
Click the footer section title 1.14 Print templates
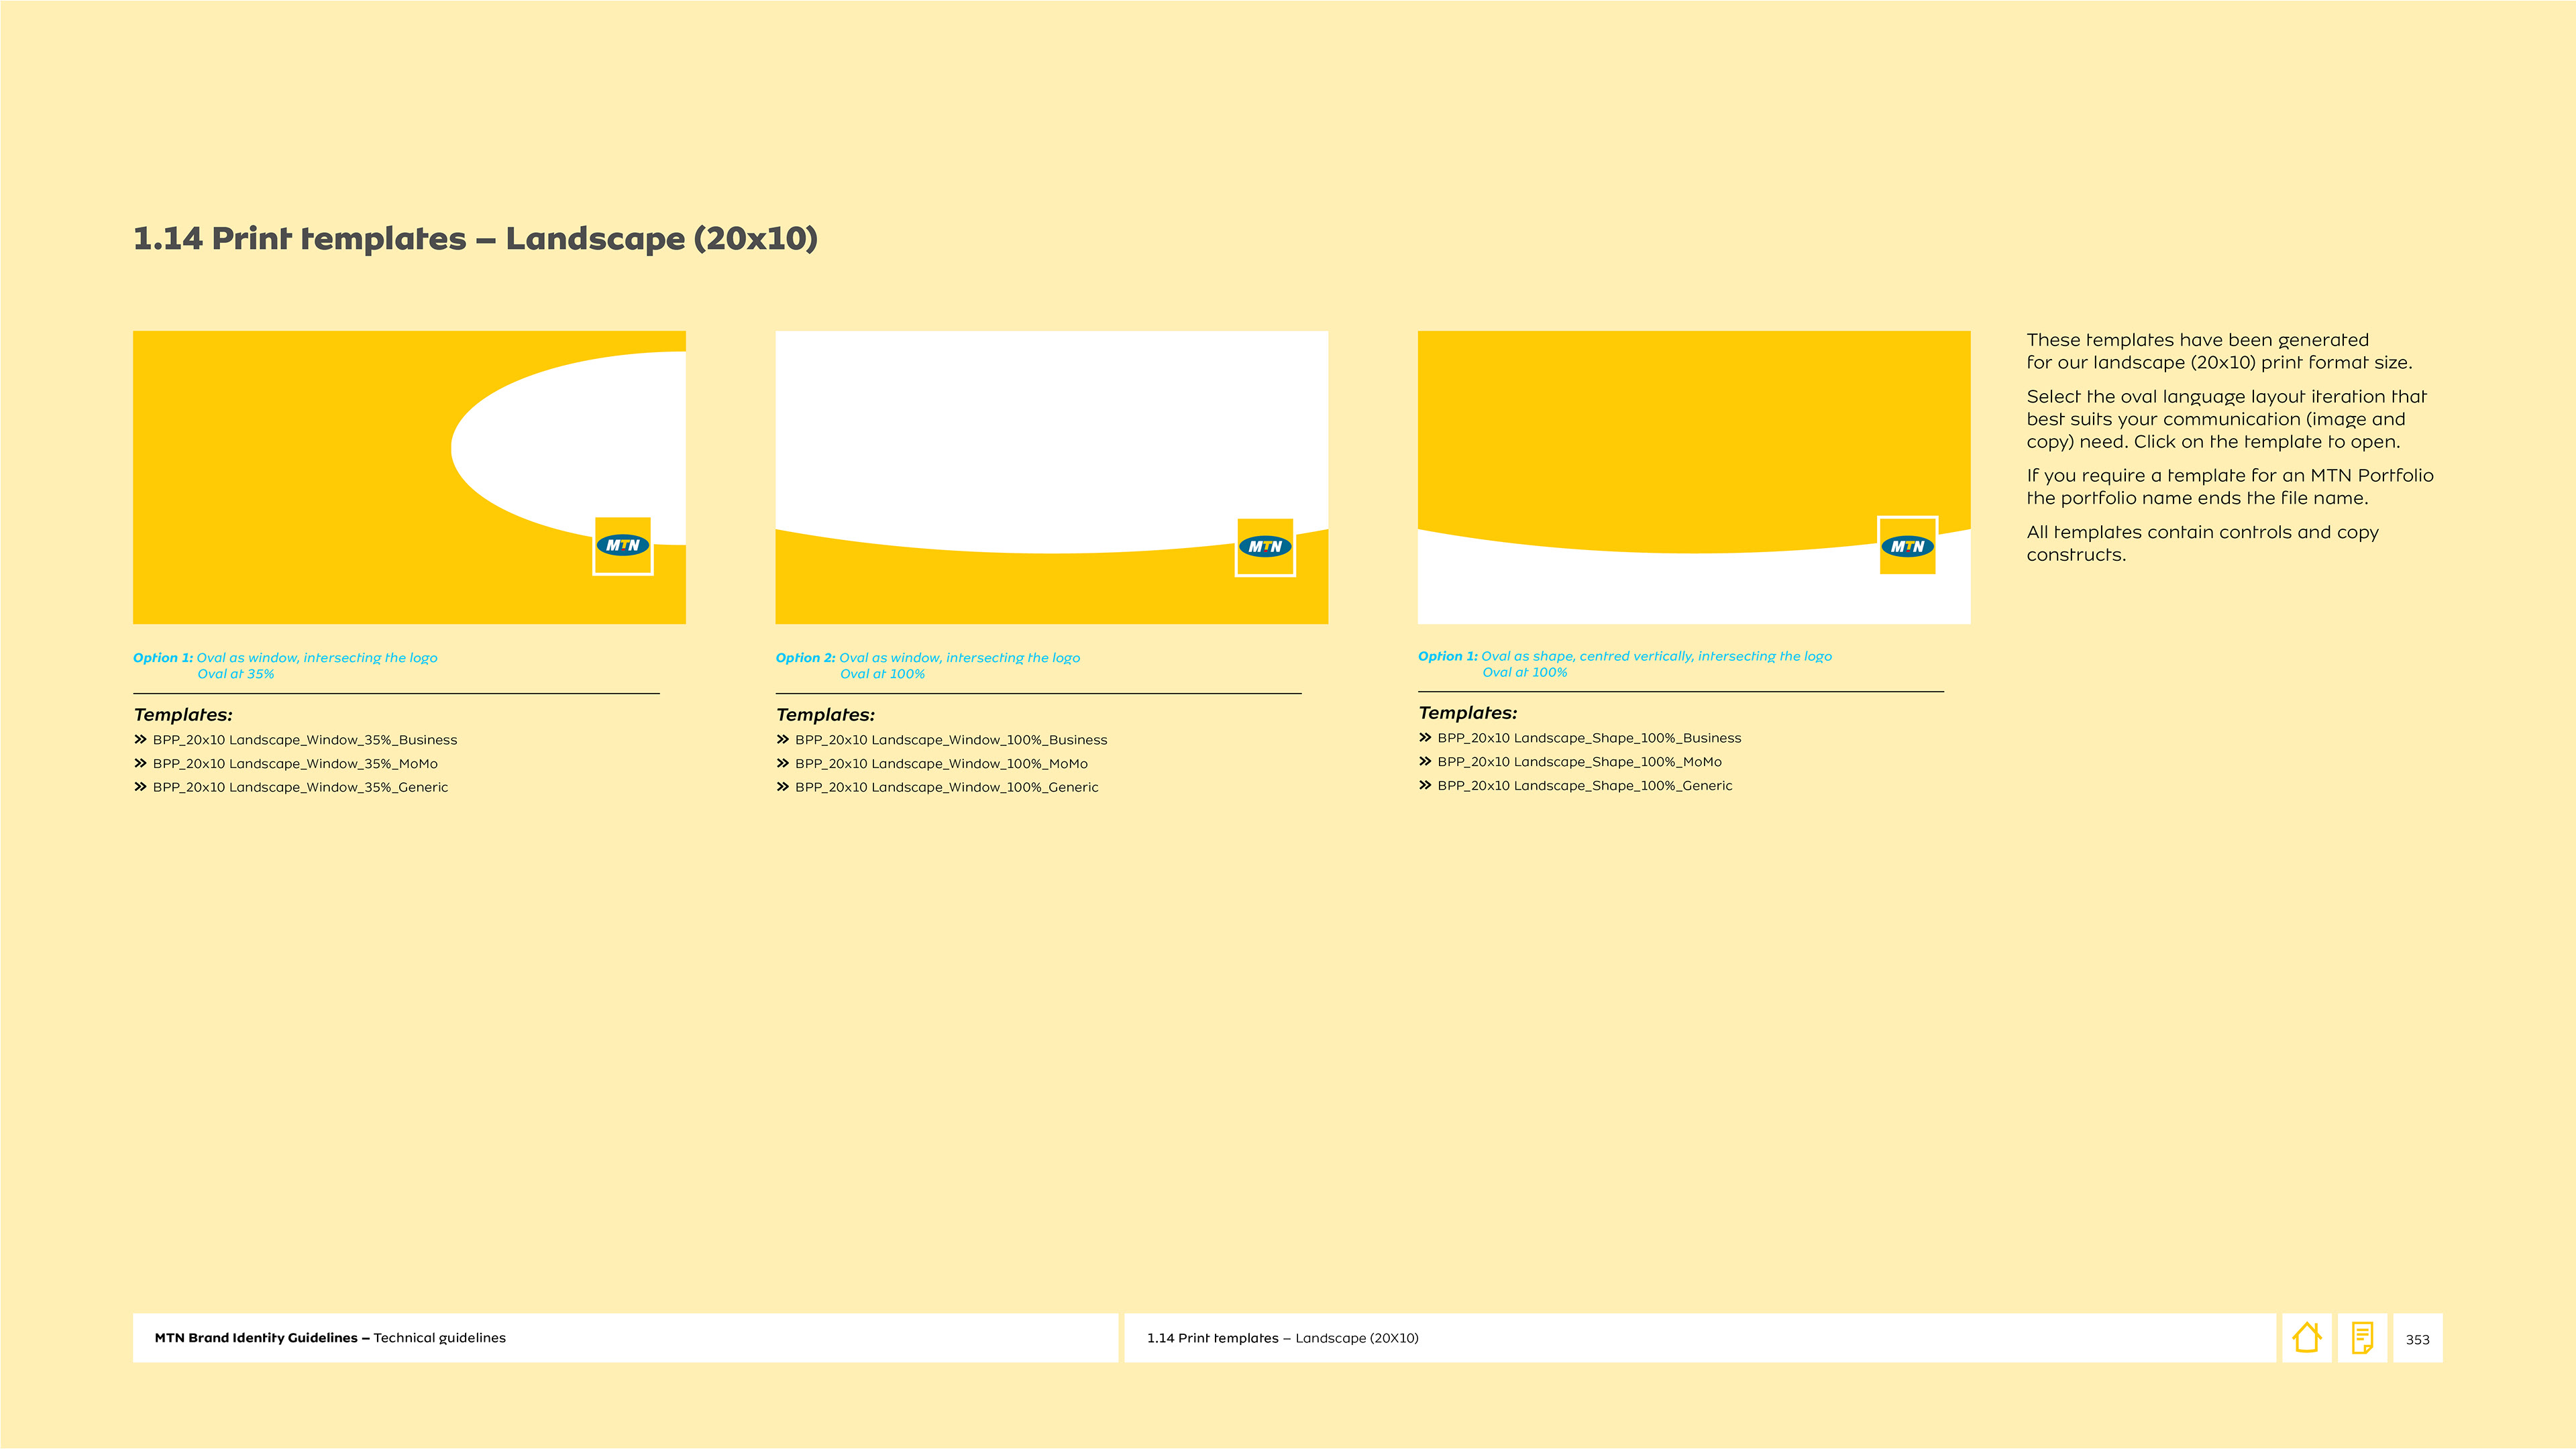[1282, 1338]
